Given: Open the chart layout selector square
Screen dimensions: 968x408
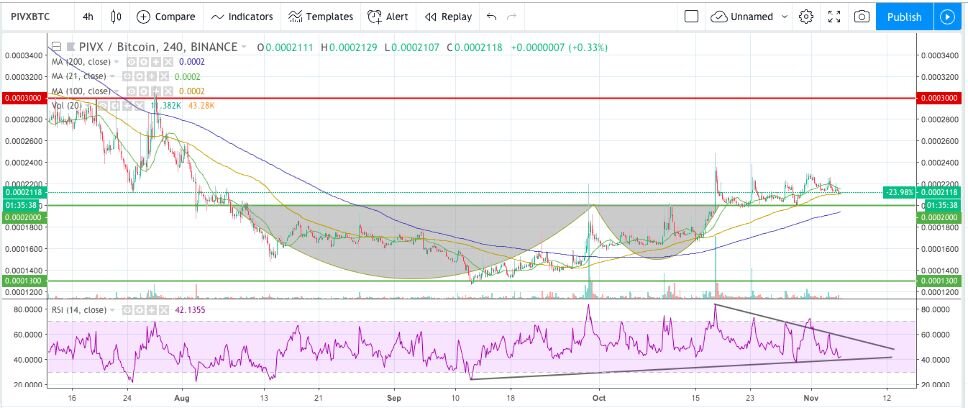Looking at the screenshot, I should tap(691, 17).
